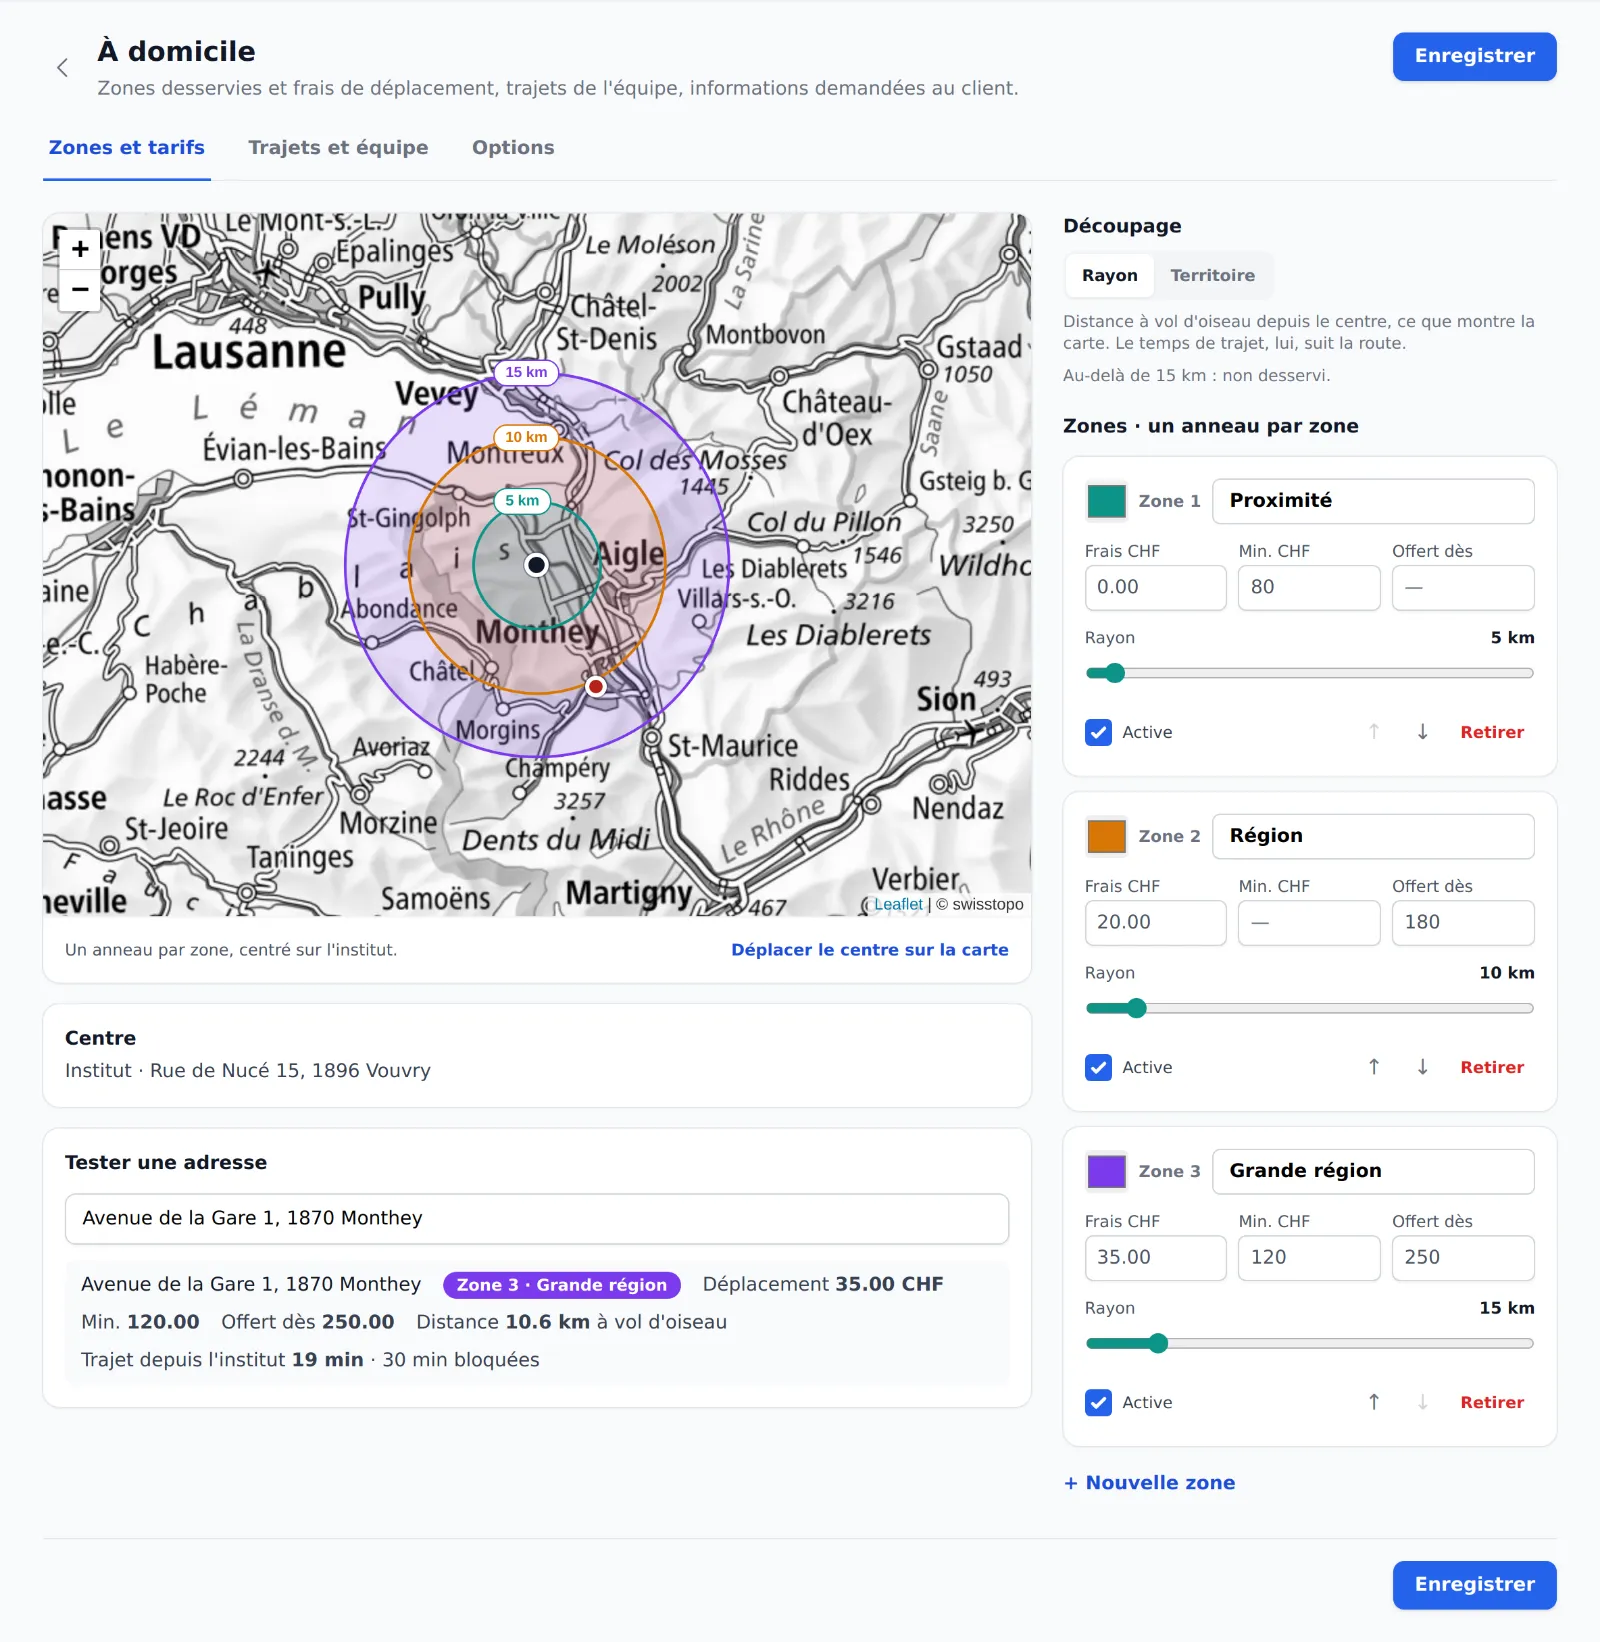Uncheck Active for Zone 1
This screenshot has width=1600, height=1642.
pos(1098,732)
